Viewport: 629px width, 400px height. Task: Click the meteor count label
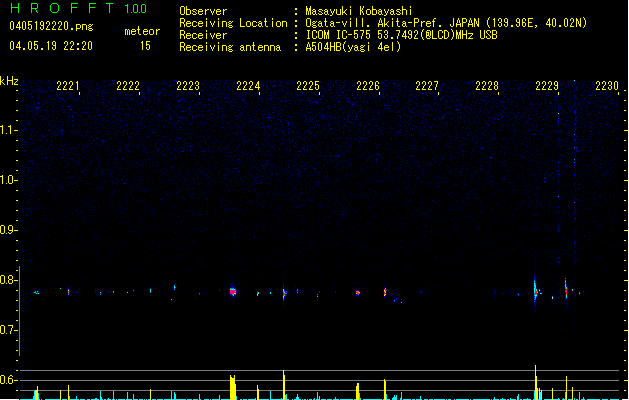coord(142,31)
